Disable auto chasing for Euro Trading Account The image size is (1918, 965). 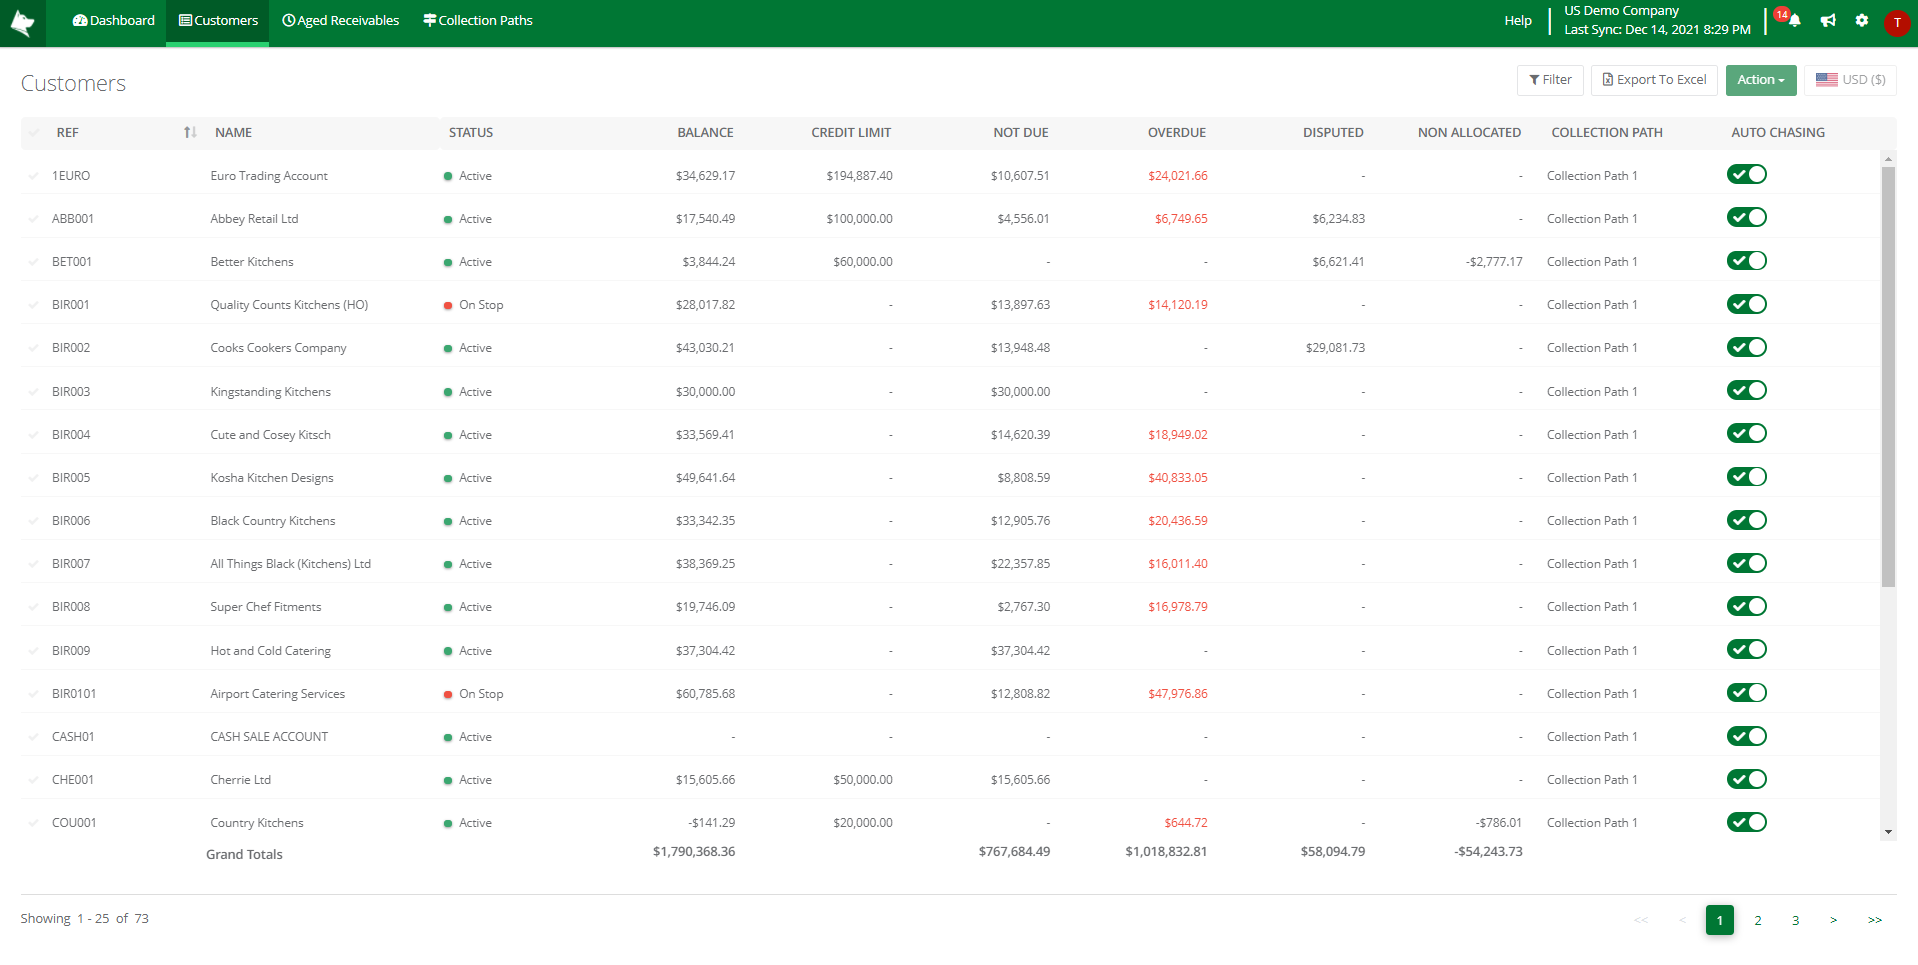click(x=1746, y=175)
